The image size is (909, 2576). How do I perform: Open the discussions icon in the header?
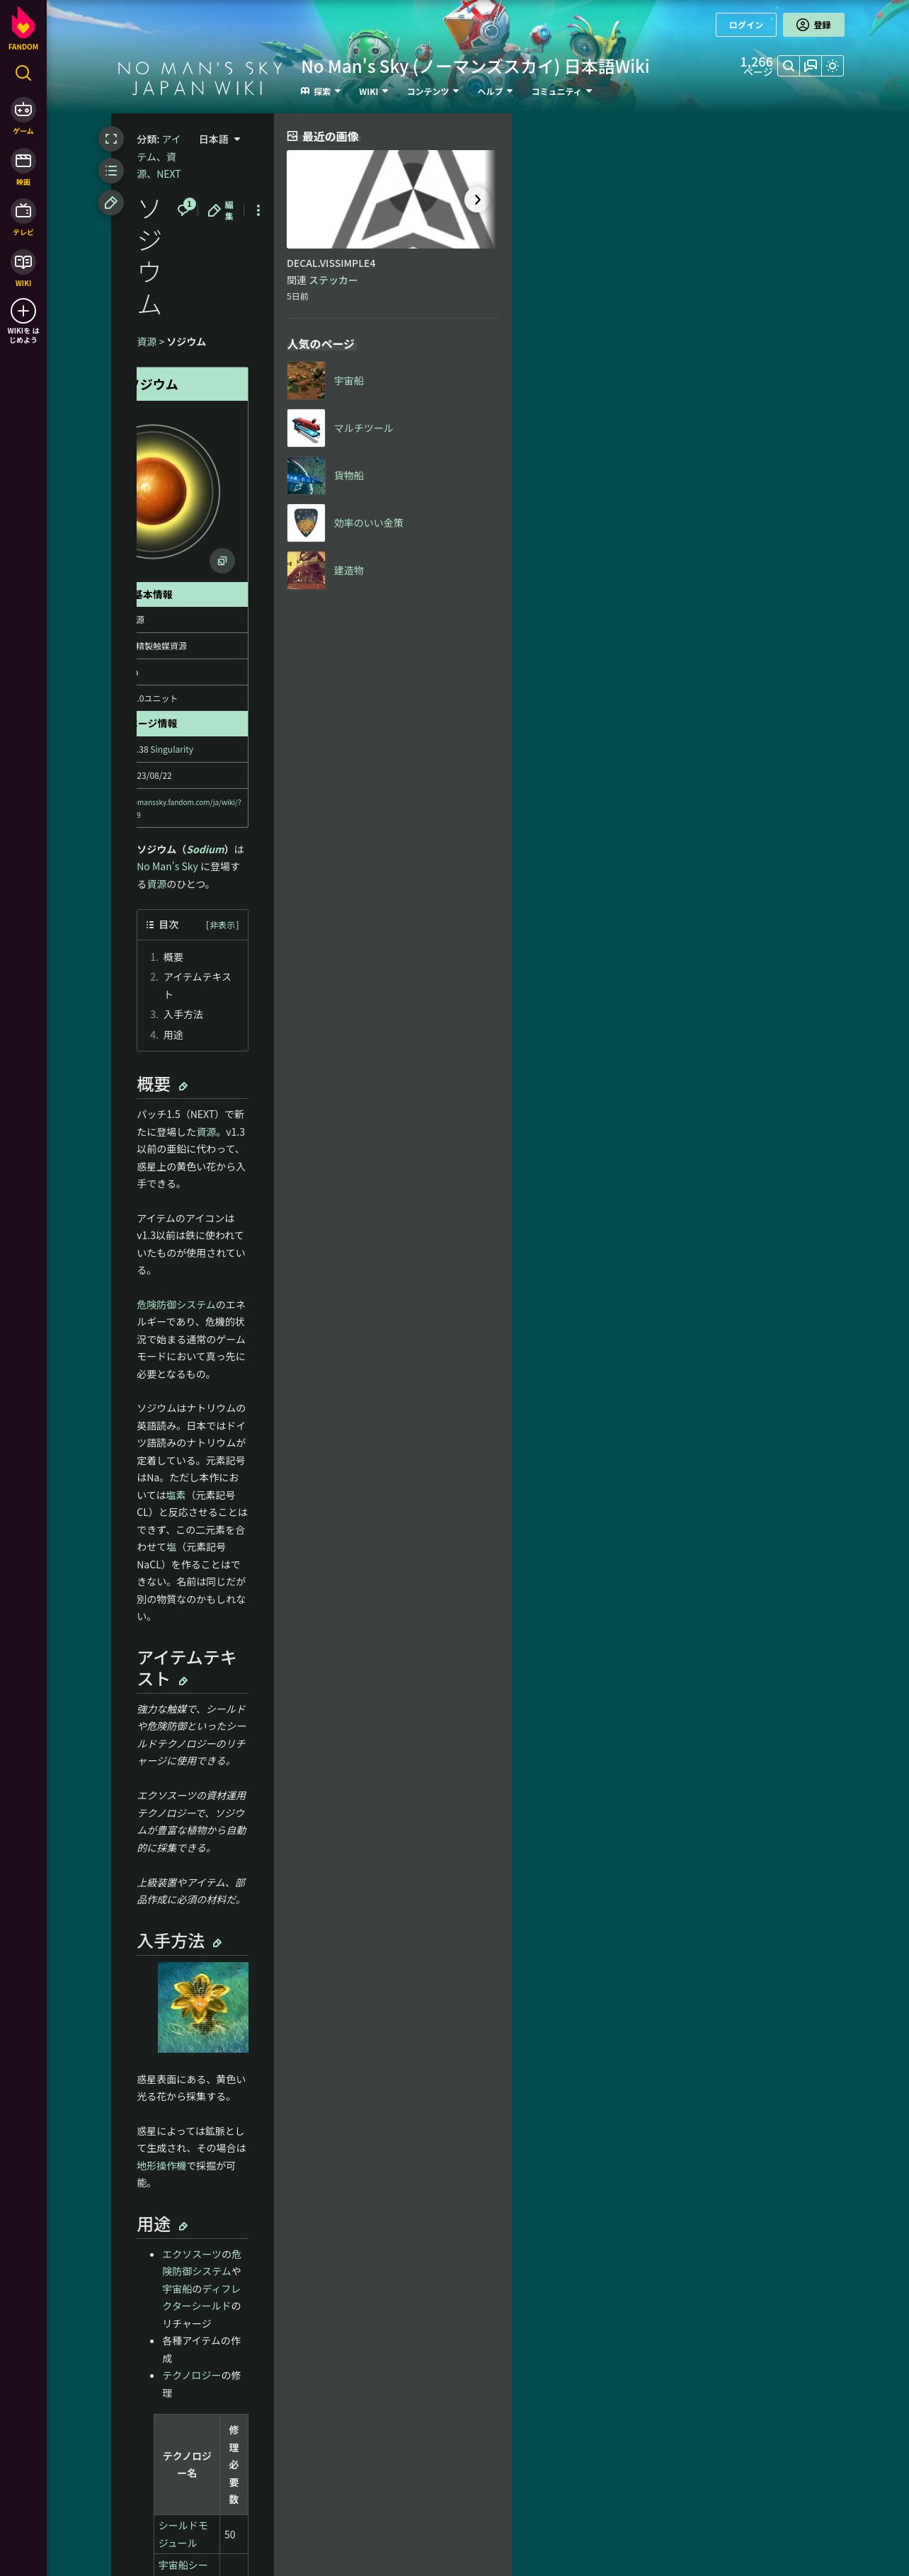tap(811, 66)
